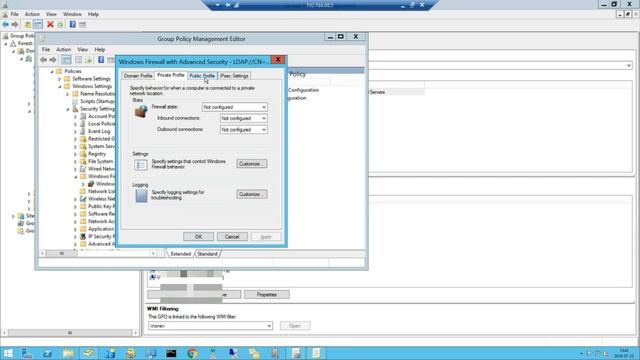Open the Window menu in main menu bar
Screen dimensions: 640x360
72,14
